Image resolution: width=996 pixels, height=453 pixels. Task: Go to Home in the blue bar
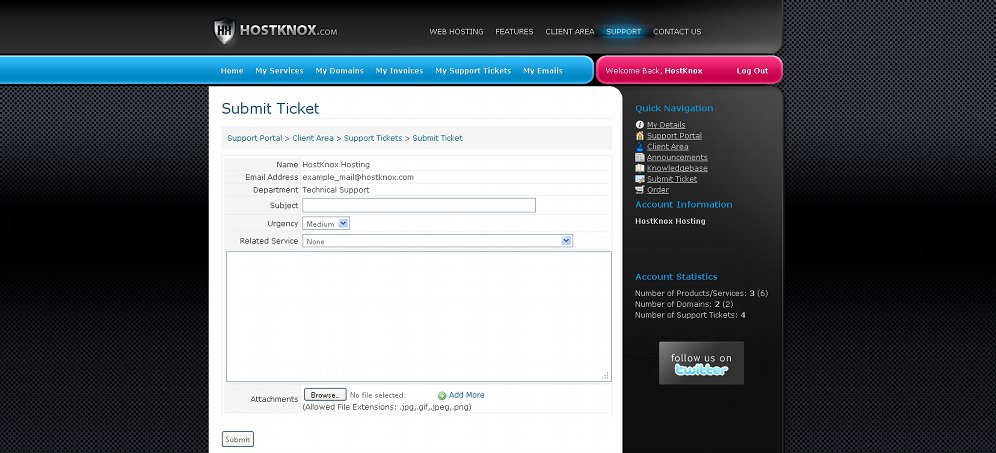click(232, 71)
